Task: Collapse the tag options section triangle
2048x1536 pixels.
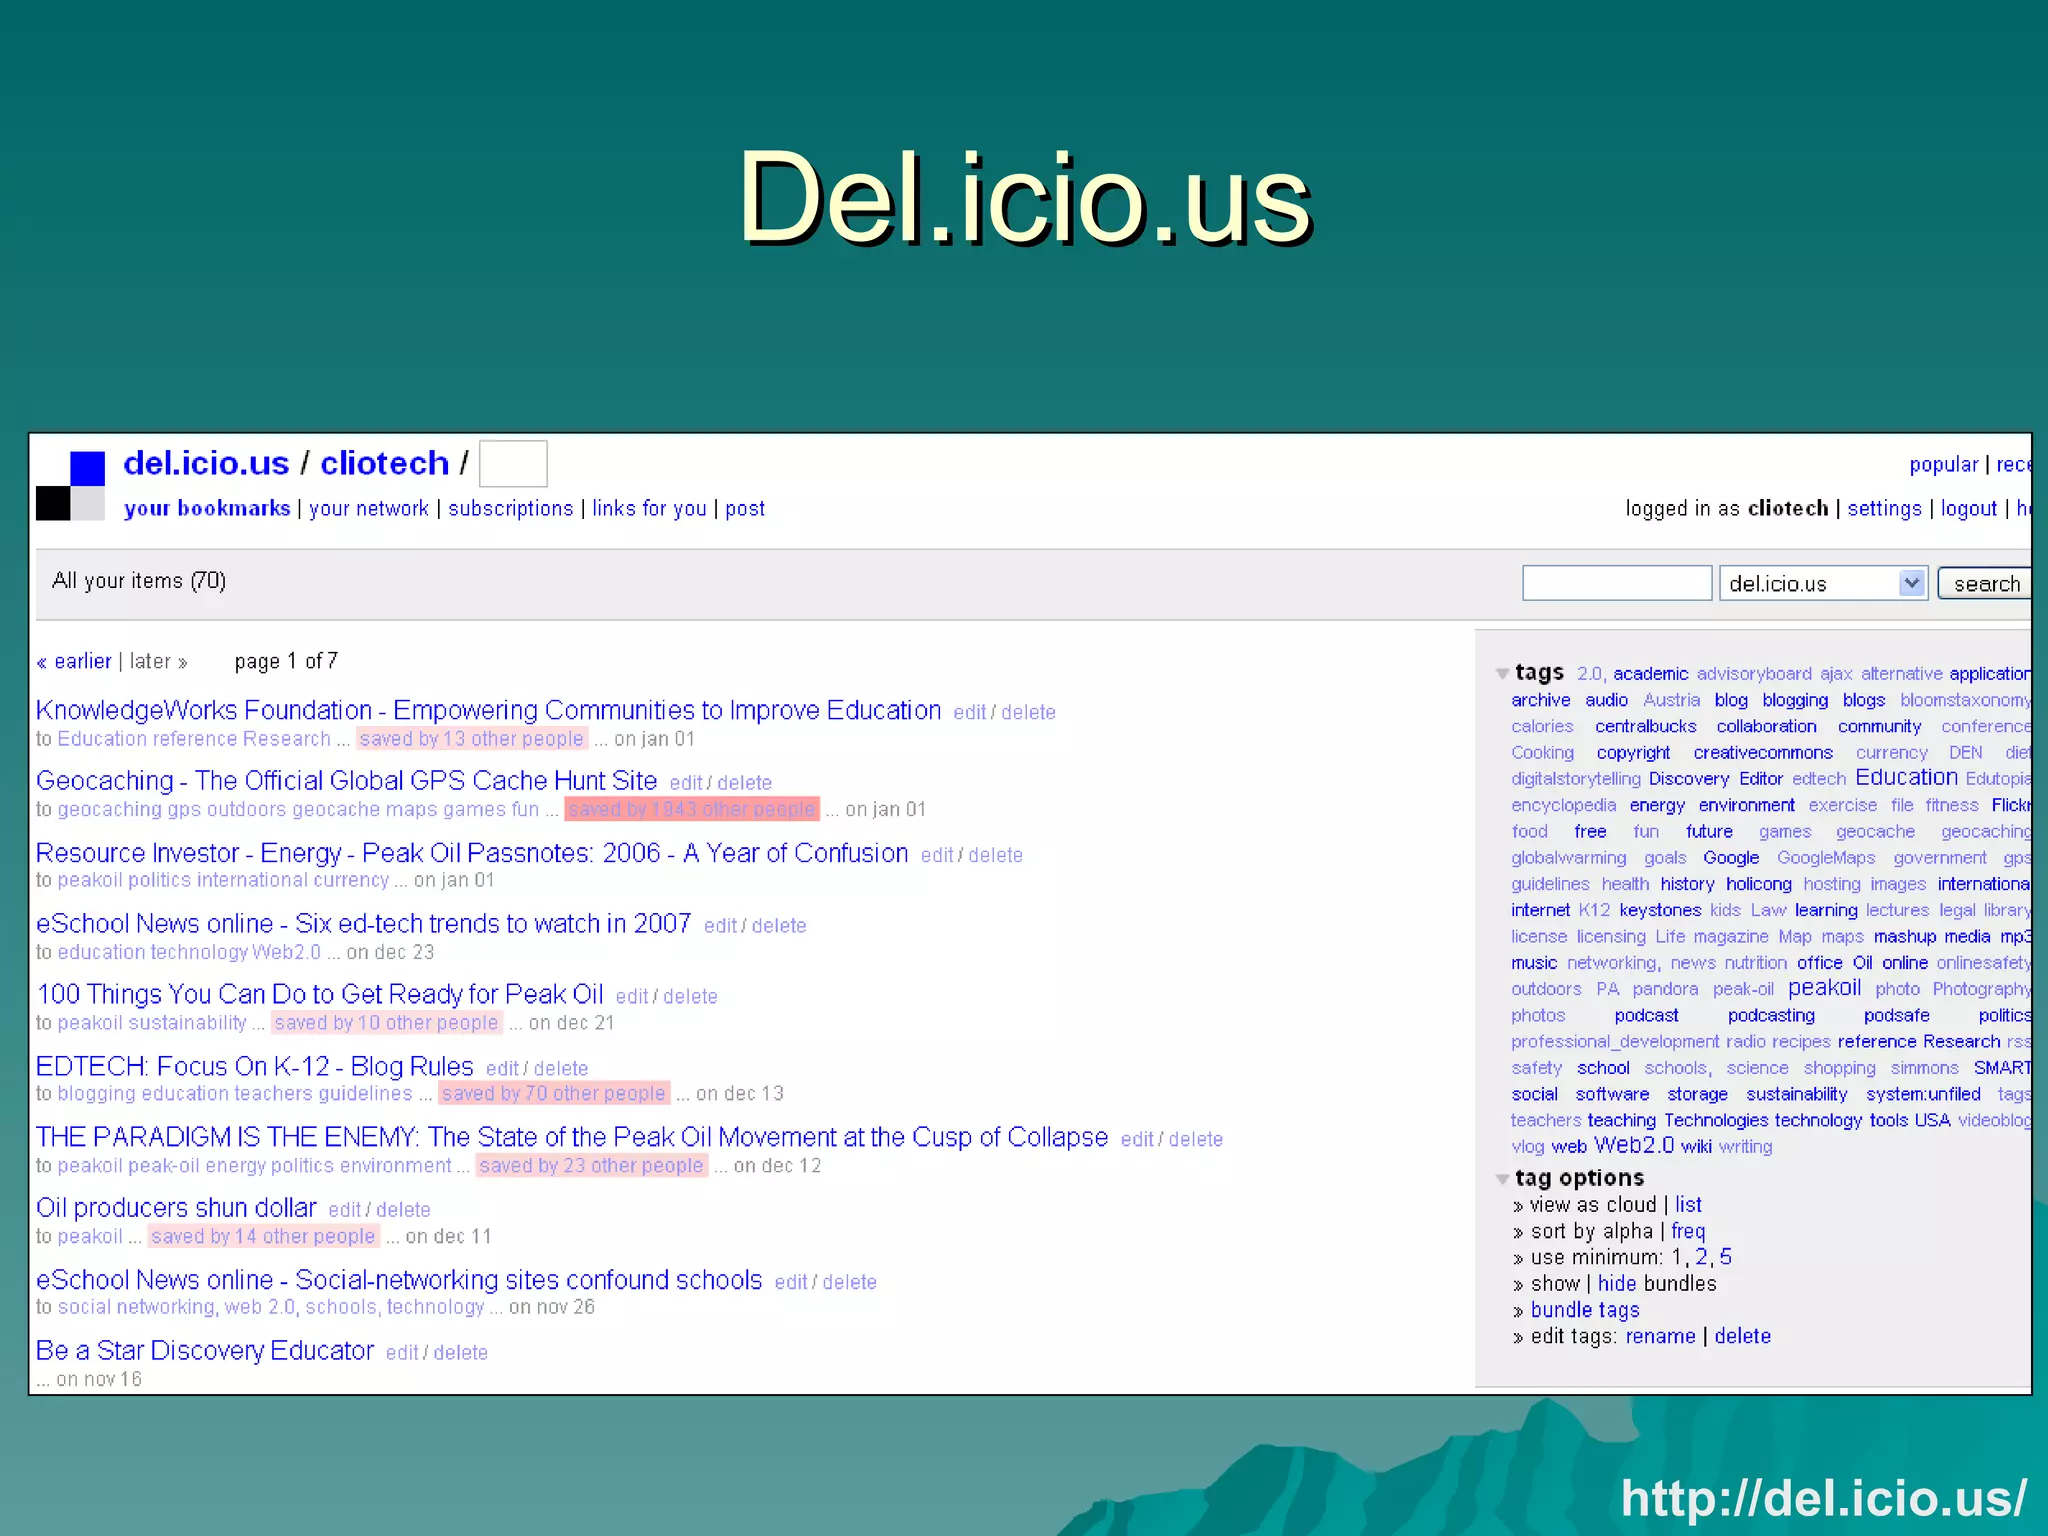Action: 1502,1179
